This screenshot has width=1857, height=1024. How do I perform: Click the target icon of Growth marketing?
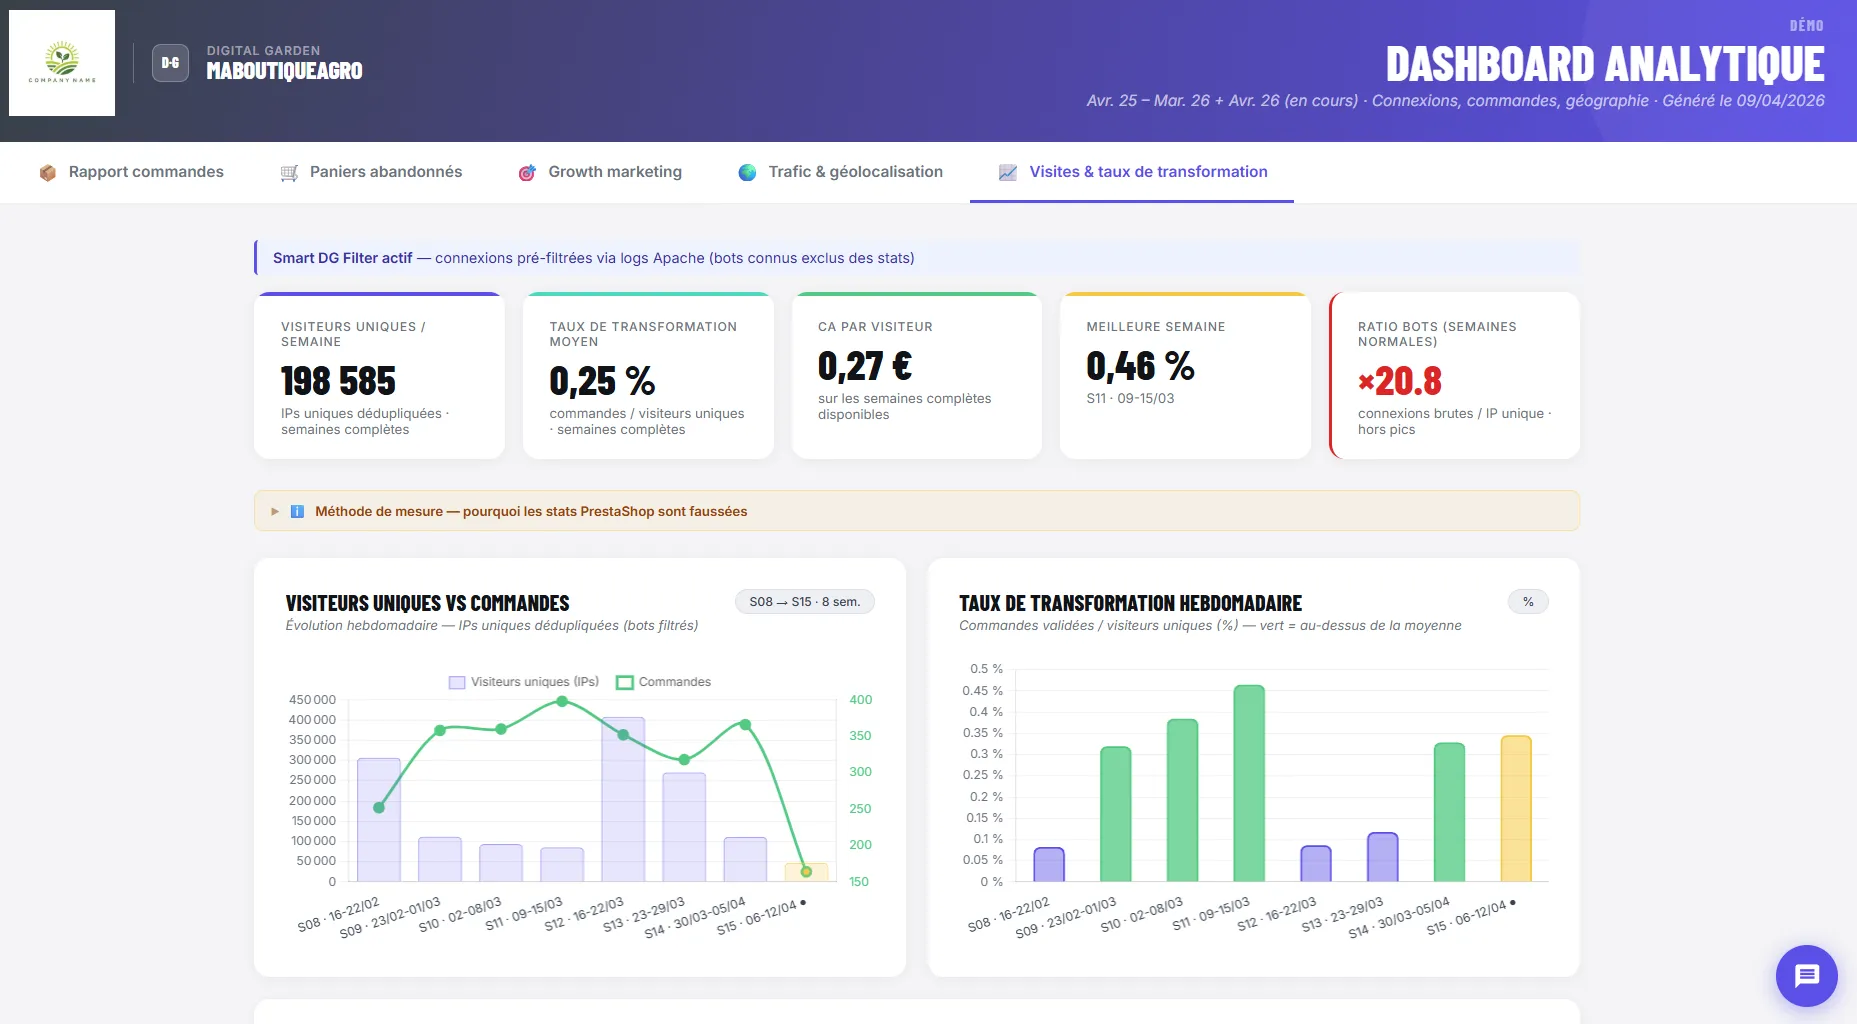(x=527, y=172)
